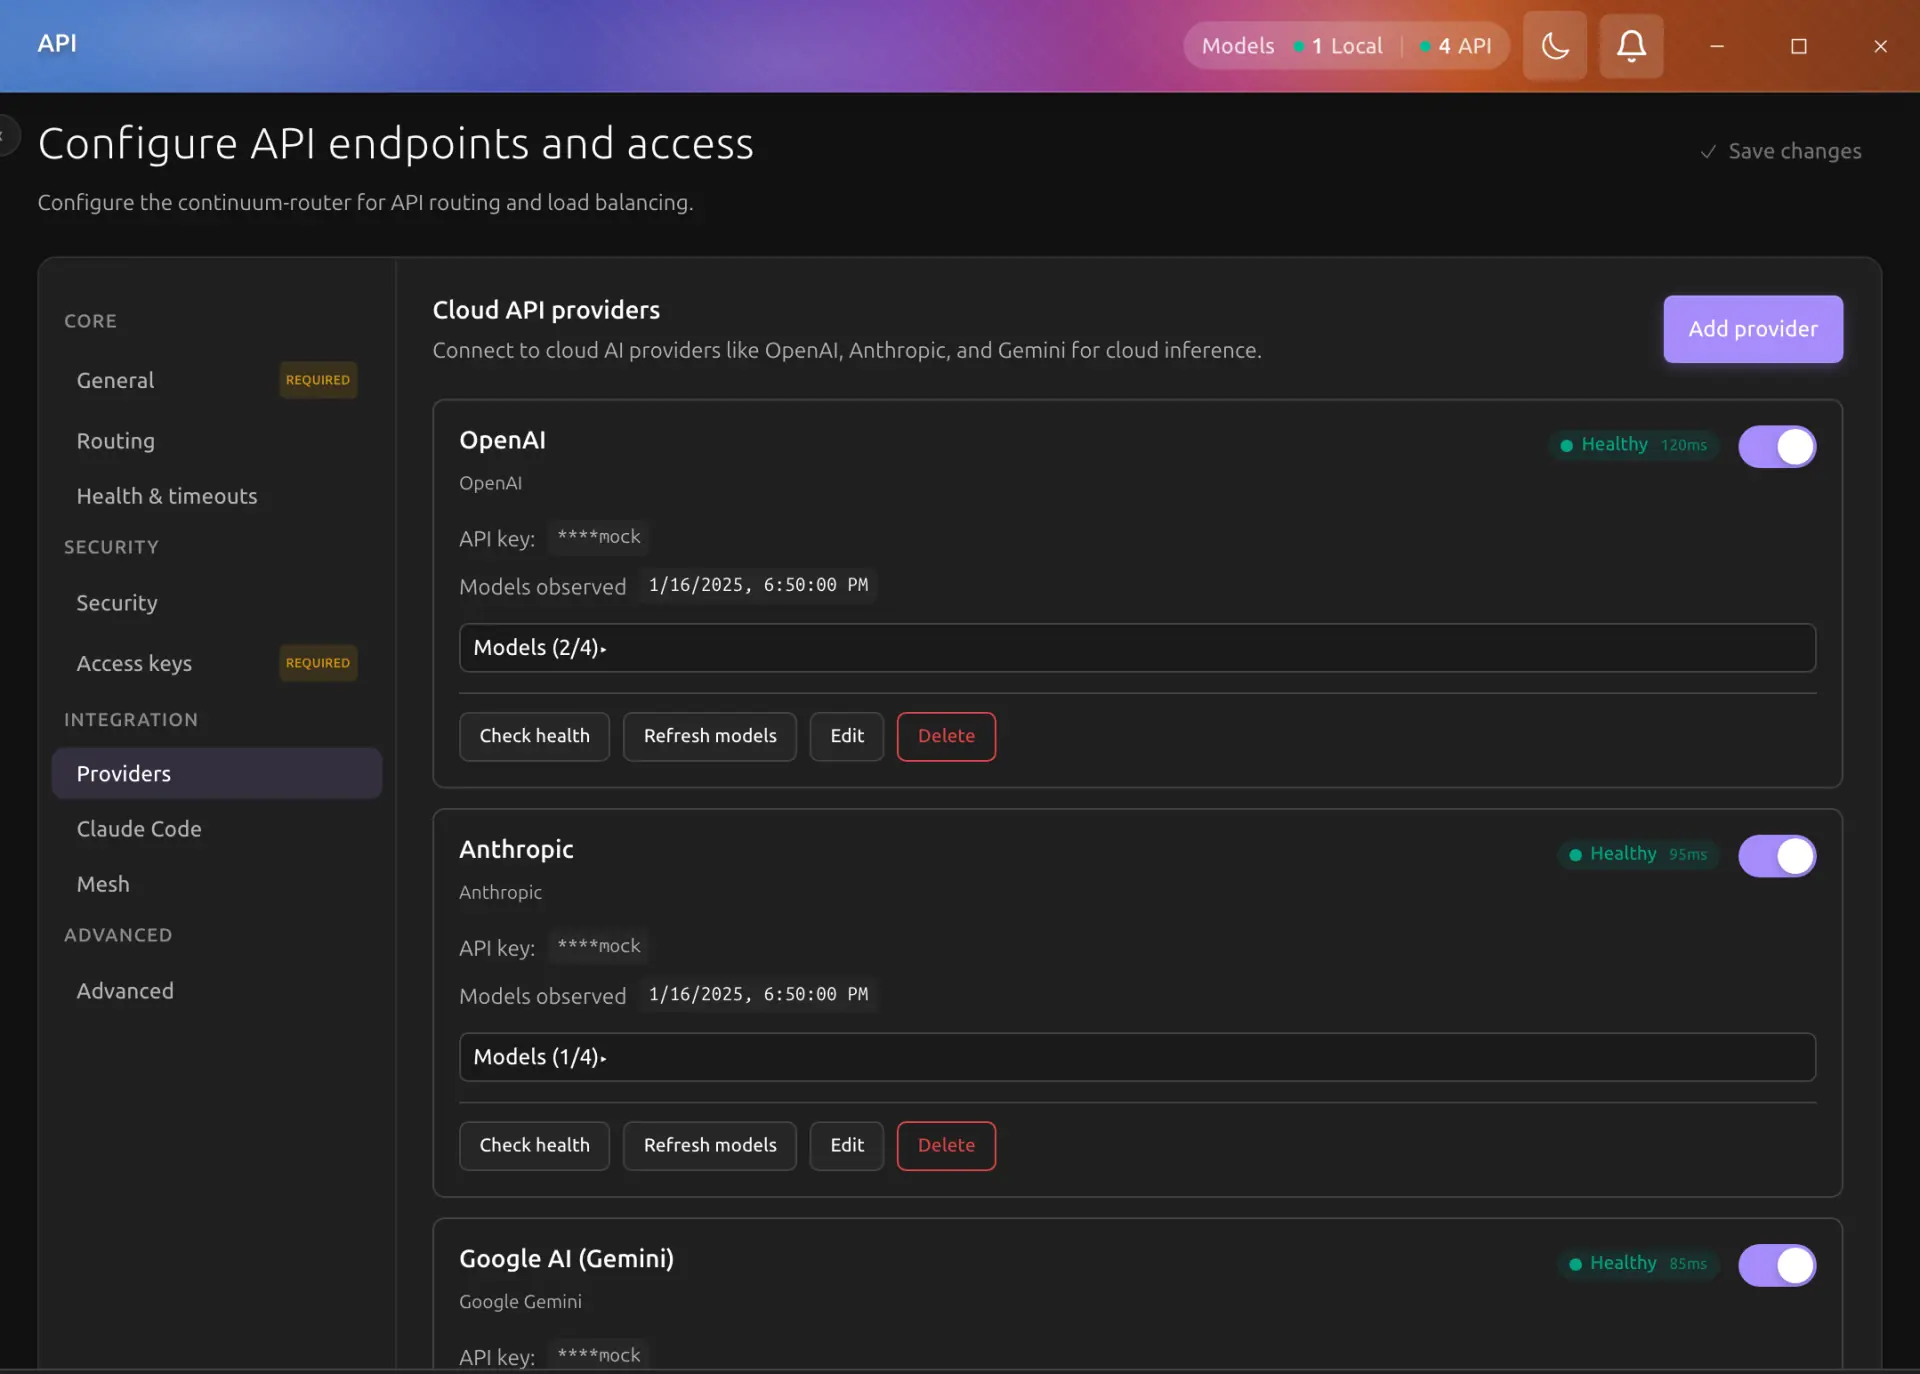Open notifications via the bell icon

coord(1631,46)
